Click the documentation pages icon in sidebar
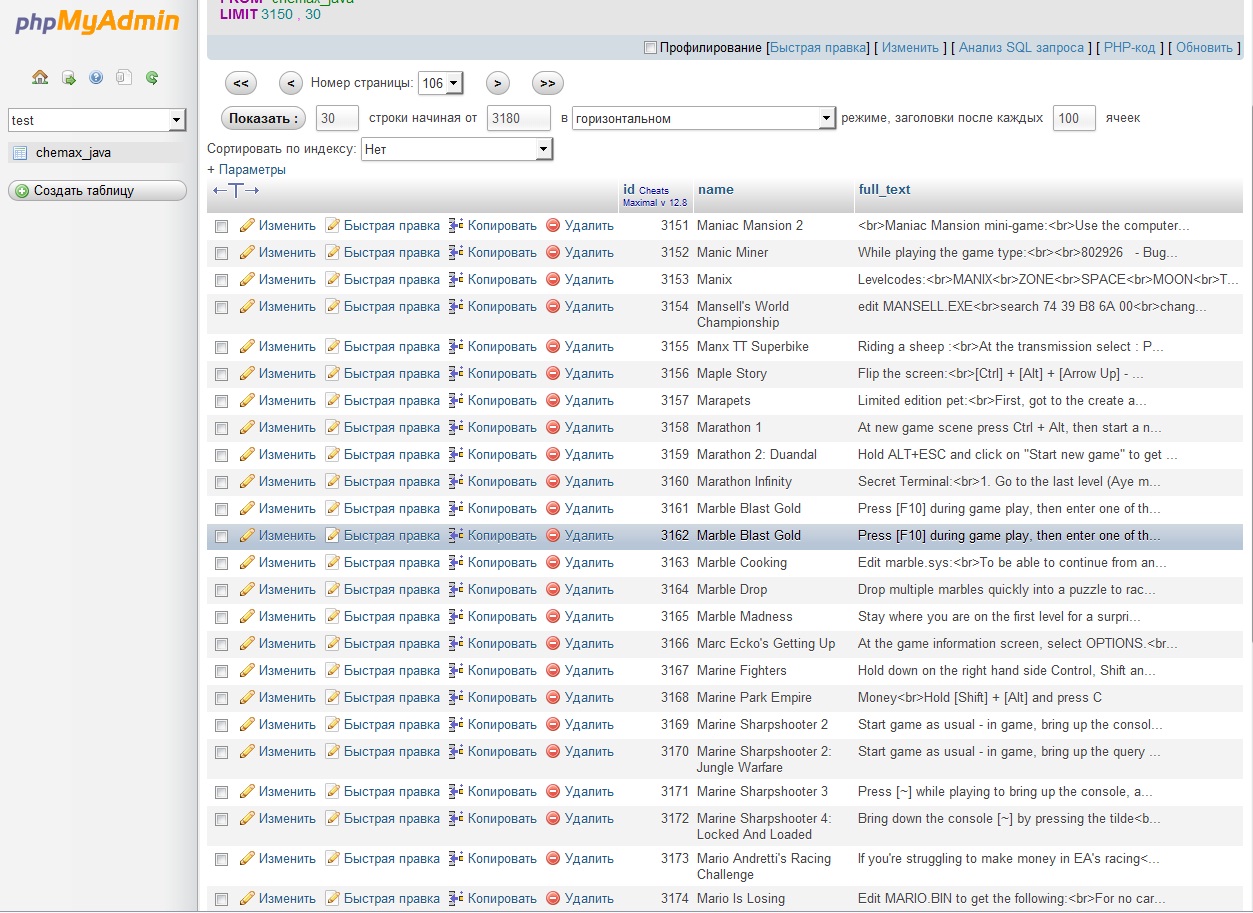Image resolution: width=1253 pixels, height=913 pixels. coord(124,77)
